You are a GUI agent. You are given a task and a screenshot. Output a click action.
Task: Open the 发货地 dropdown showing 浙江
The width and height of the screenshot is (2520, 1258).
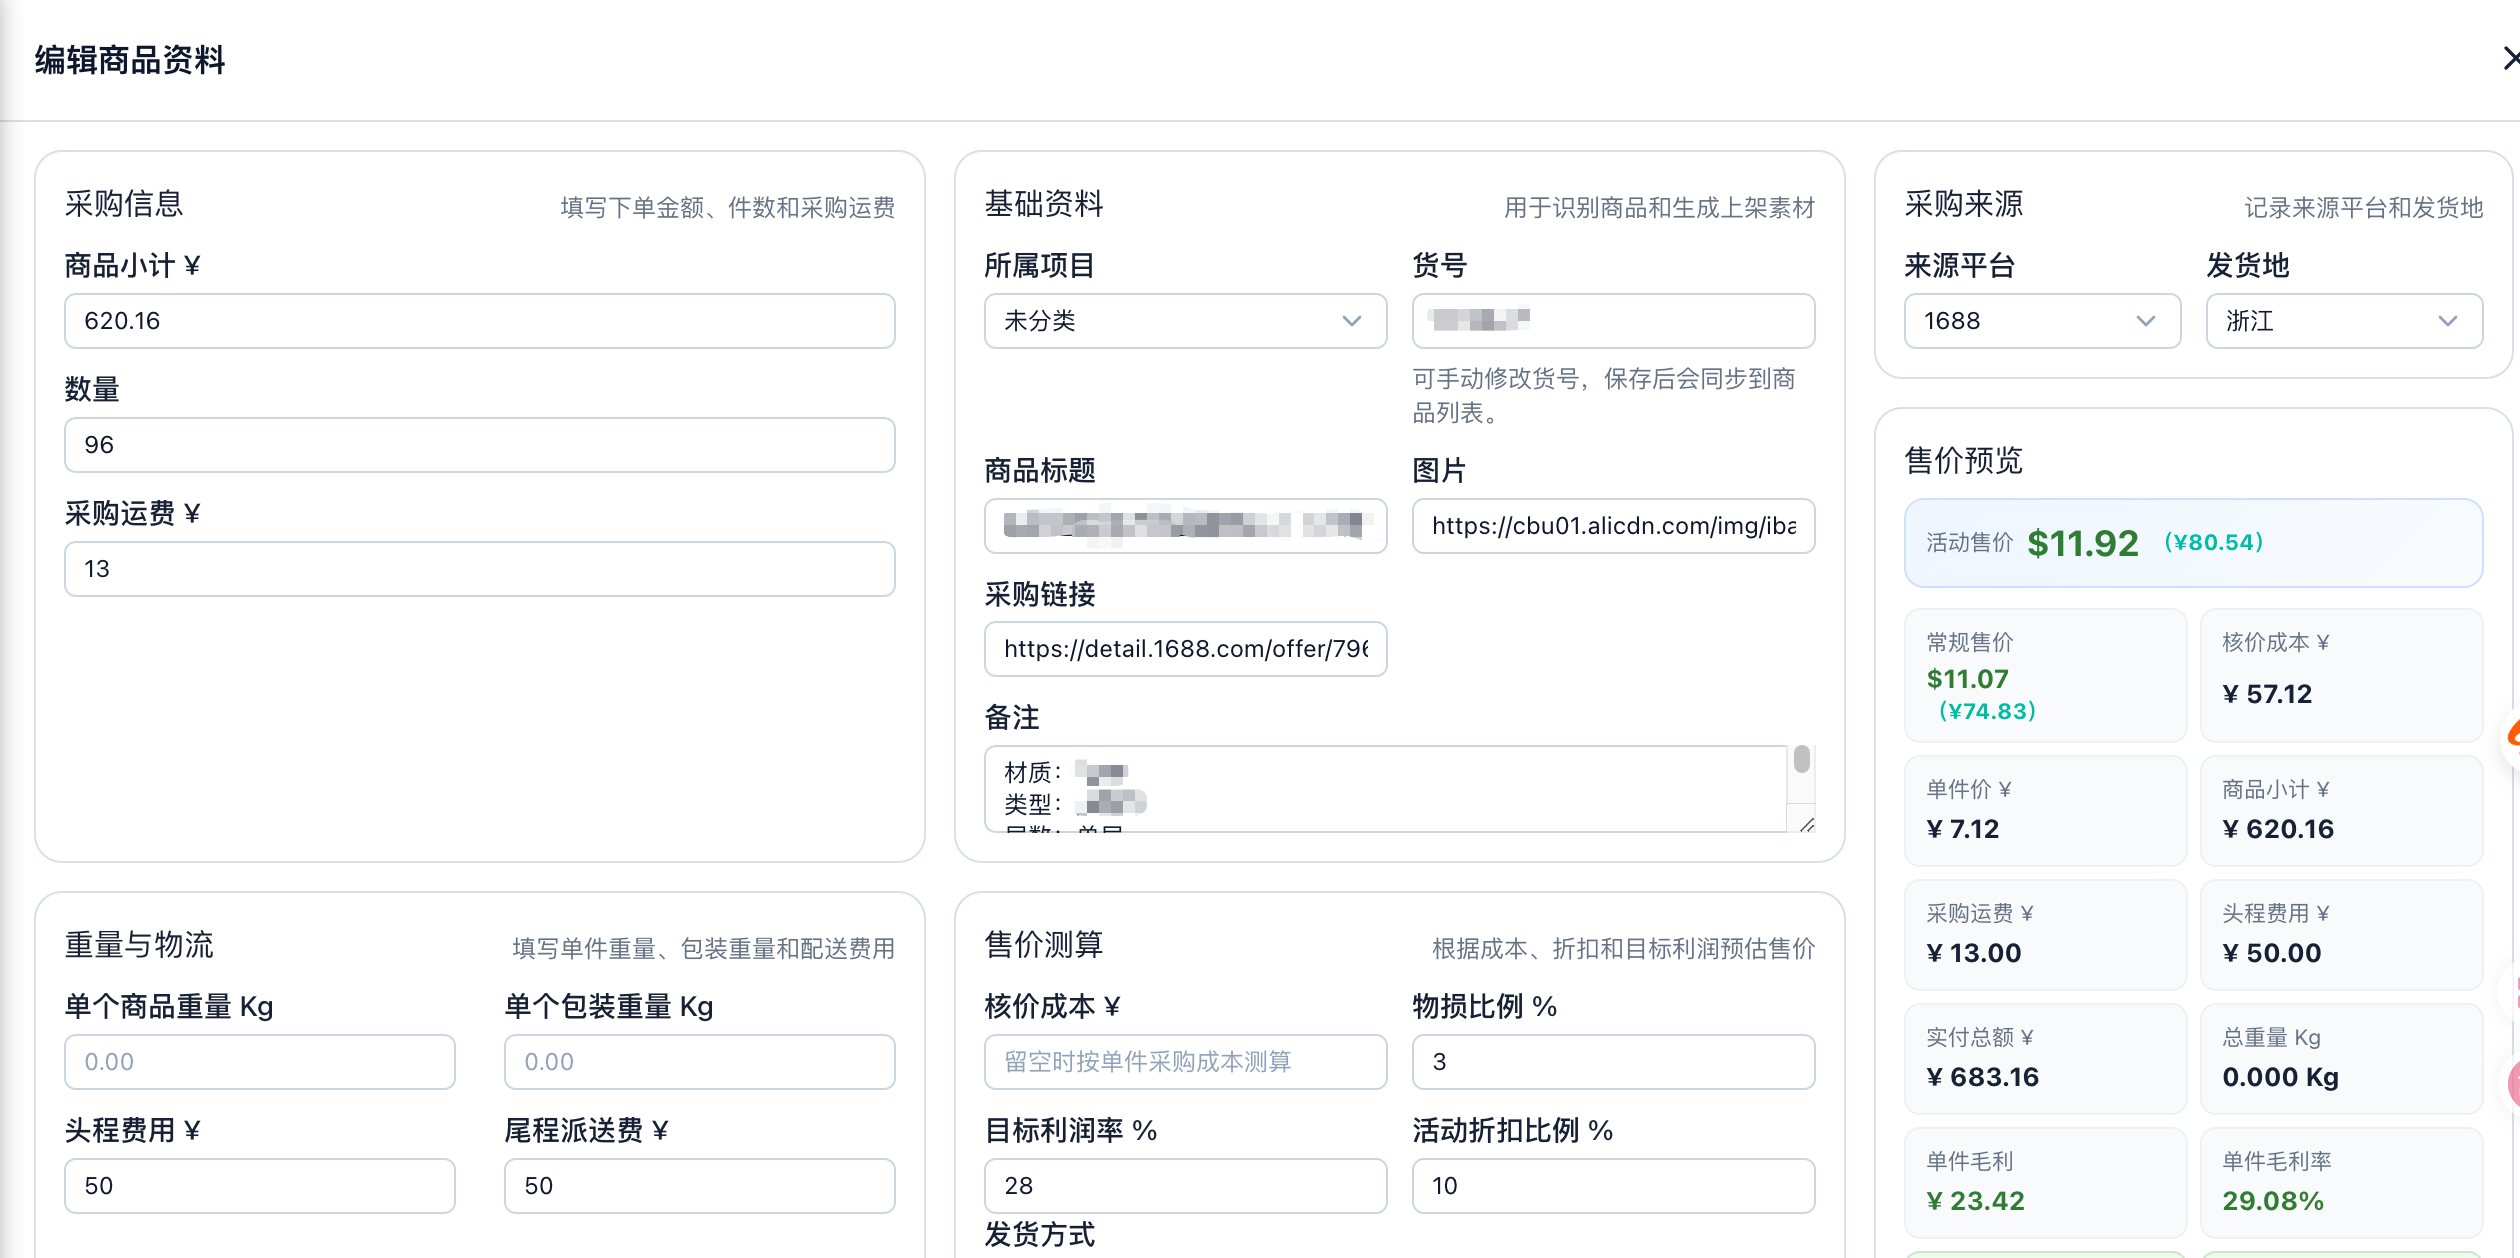click(2344, 321)
